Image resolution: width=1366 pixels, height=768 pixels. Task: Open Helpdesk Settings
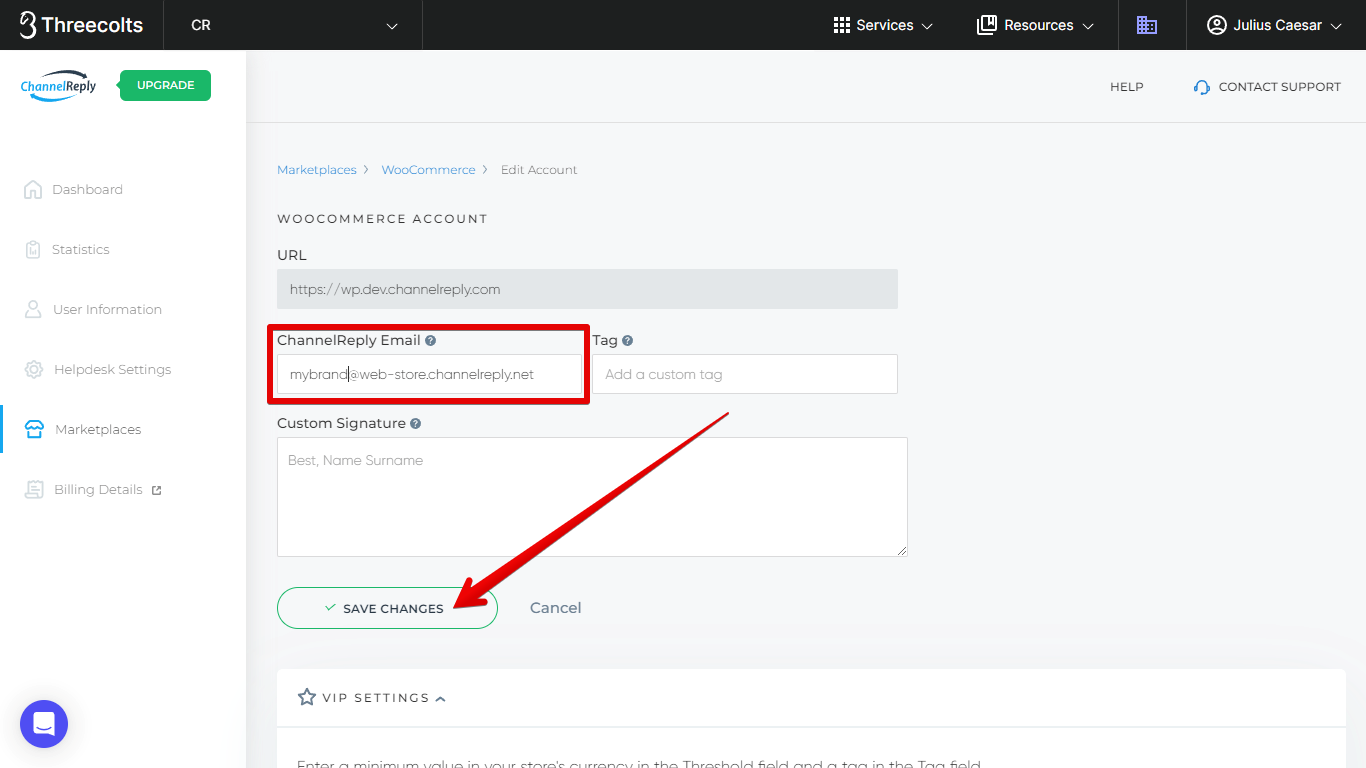(112, 369)
